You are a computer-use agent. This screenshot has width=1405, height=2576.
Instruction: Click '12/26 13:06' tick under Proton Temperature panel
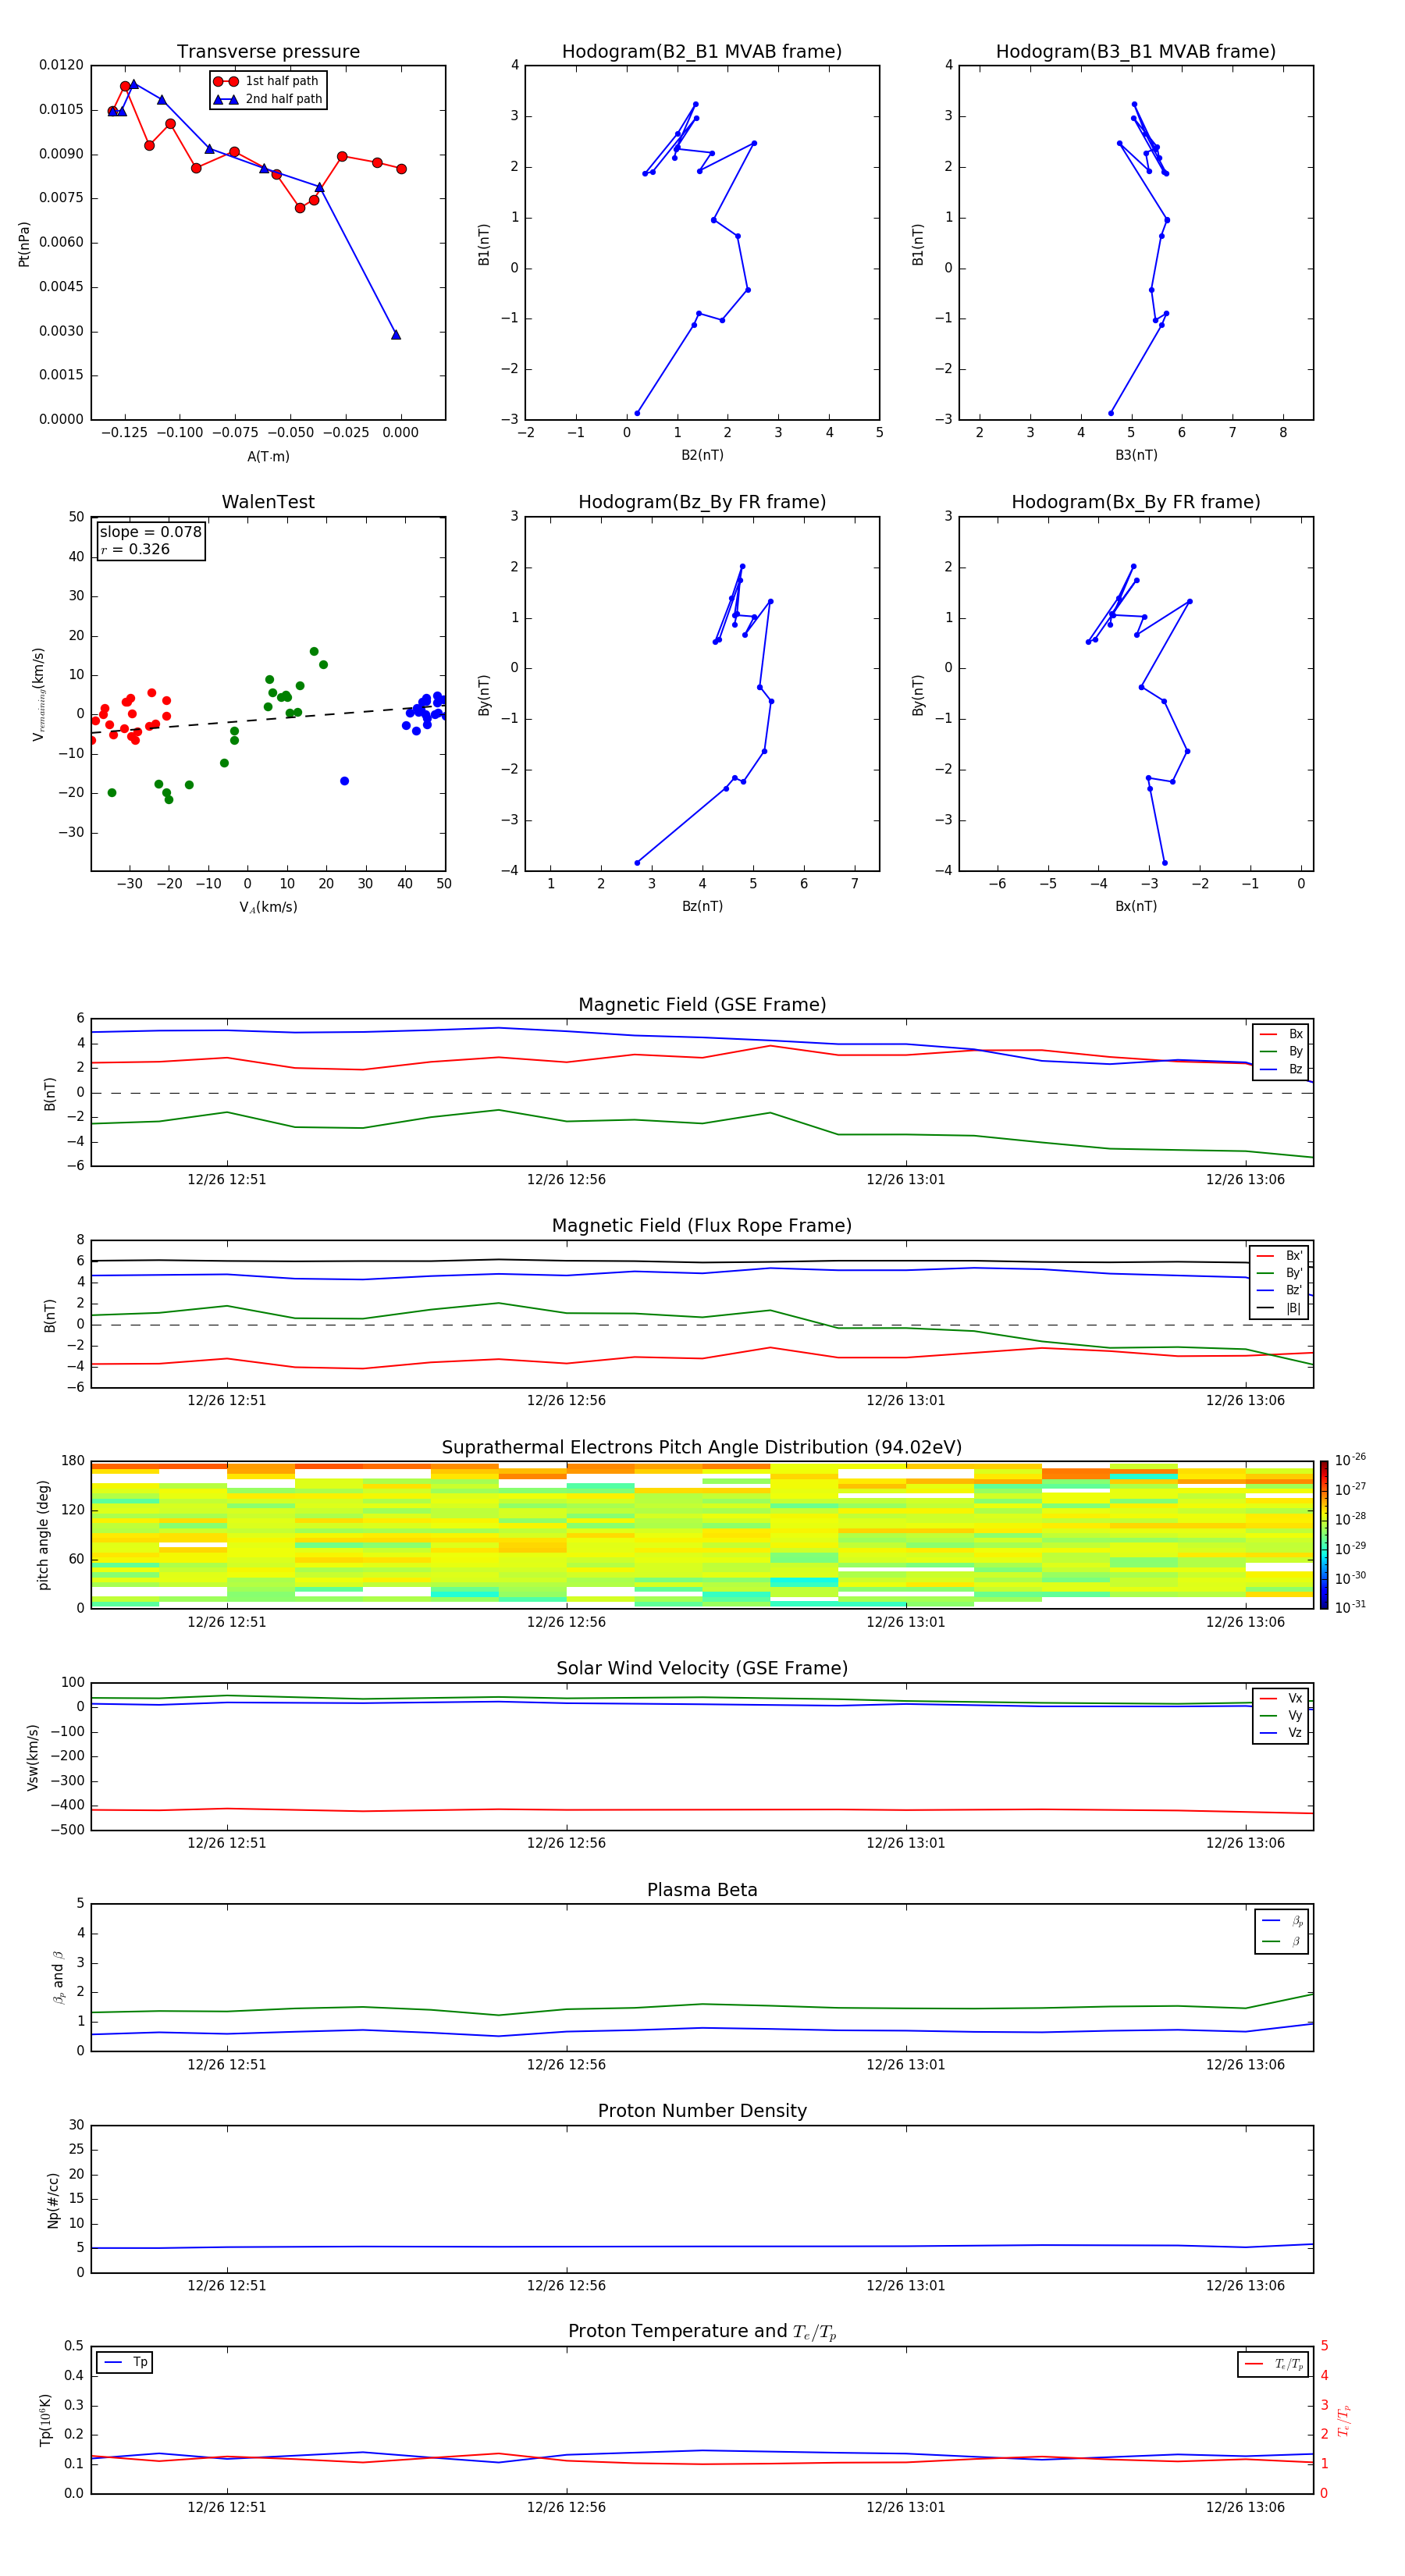click(x=1245, y=2507)
